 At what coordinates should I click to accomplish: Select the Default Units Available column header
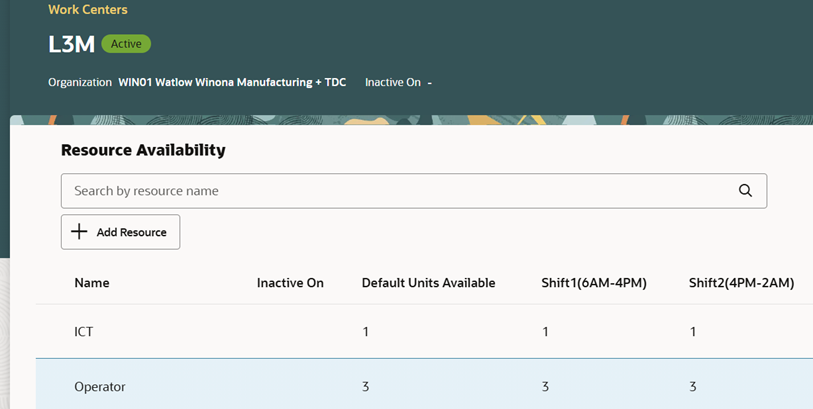(428, 283)
